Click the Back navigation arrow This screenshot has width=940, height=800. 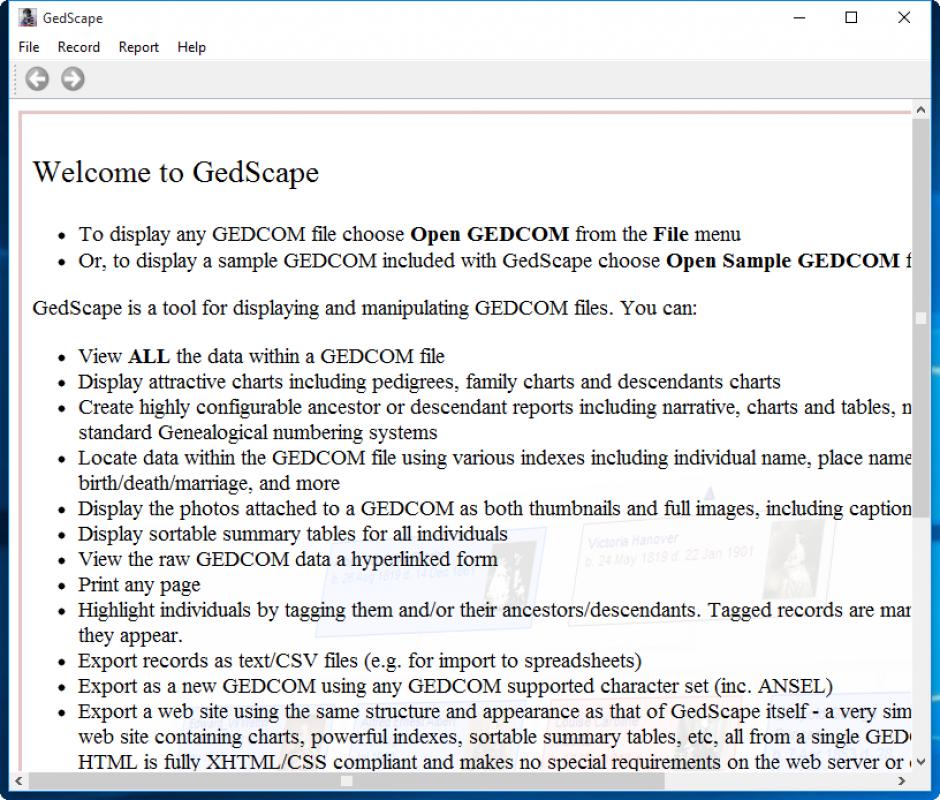37,79
